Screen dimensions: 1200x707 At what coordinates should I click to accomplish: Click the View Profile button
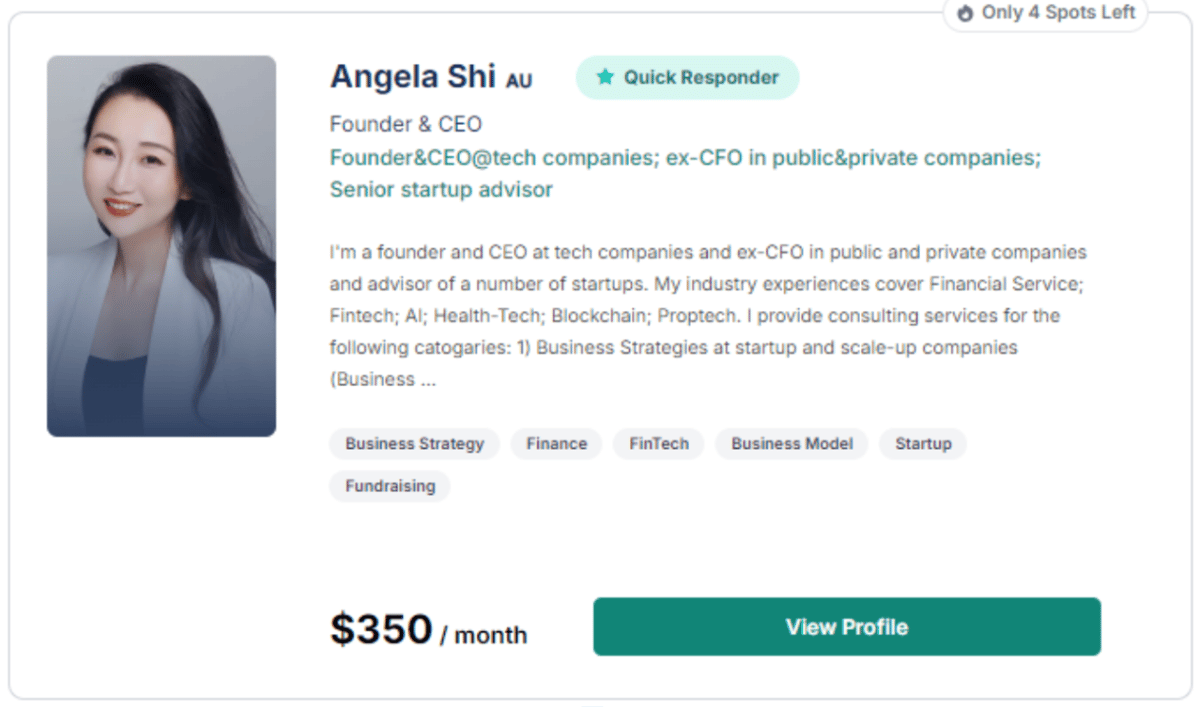click(x=847, y=627)
